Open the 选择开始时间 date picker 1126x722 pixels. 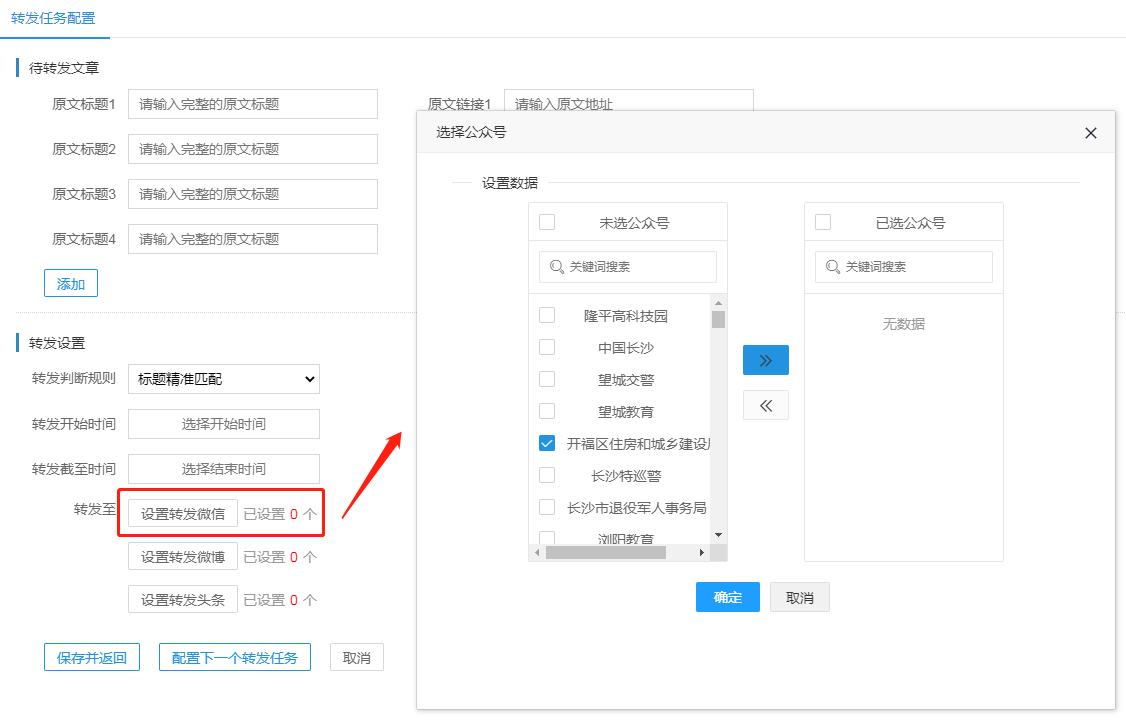224,424
